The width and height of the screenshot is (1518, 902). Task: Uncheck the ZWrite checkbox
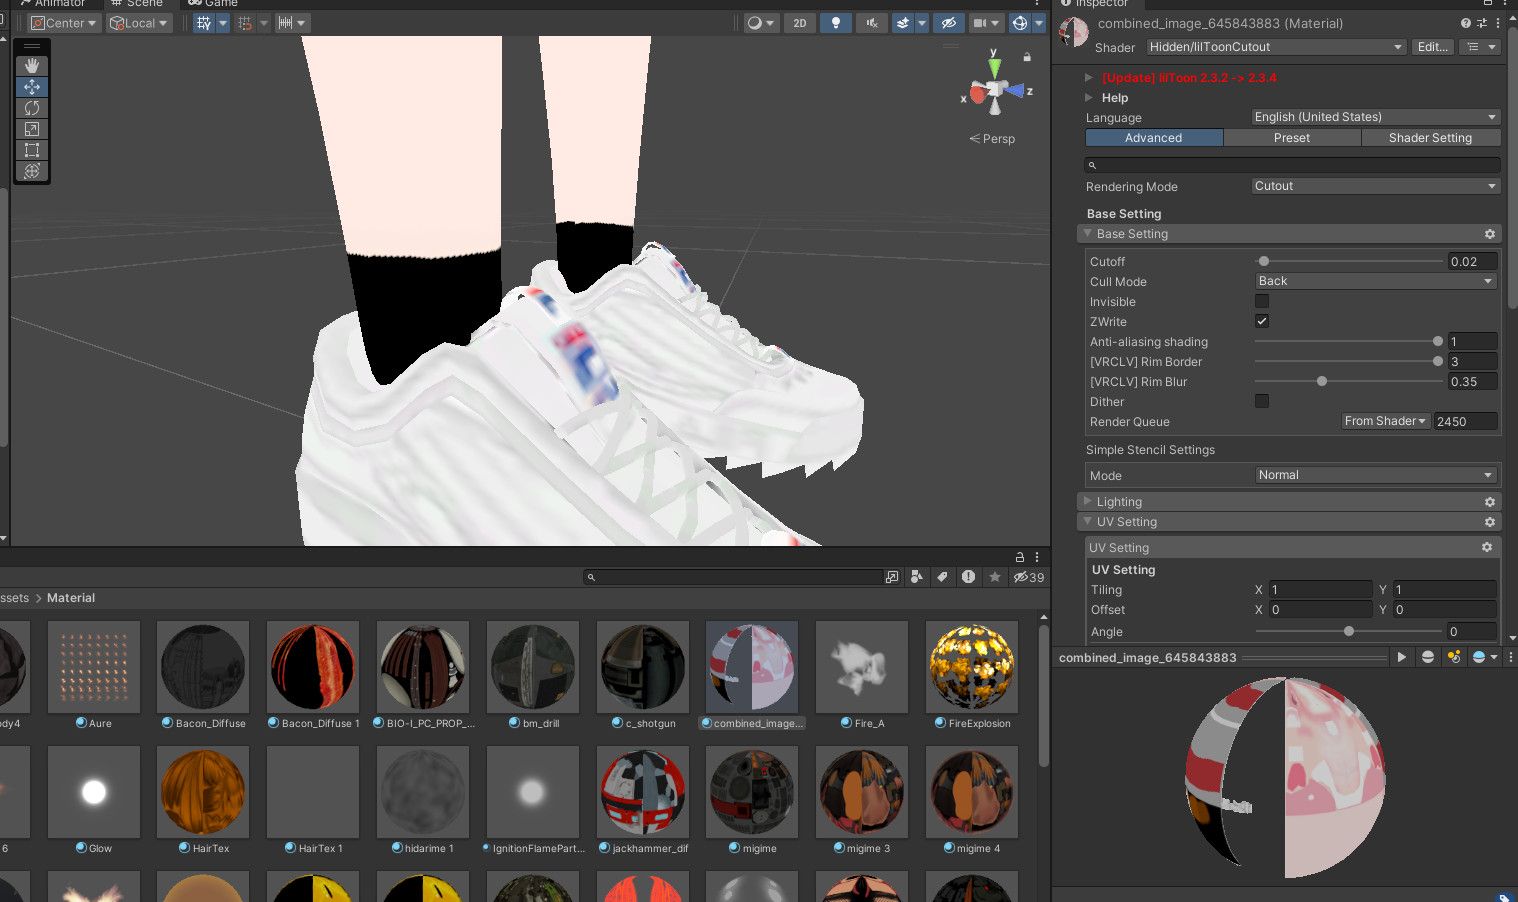click(1262, 321)
